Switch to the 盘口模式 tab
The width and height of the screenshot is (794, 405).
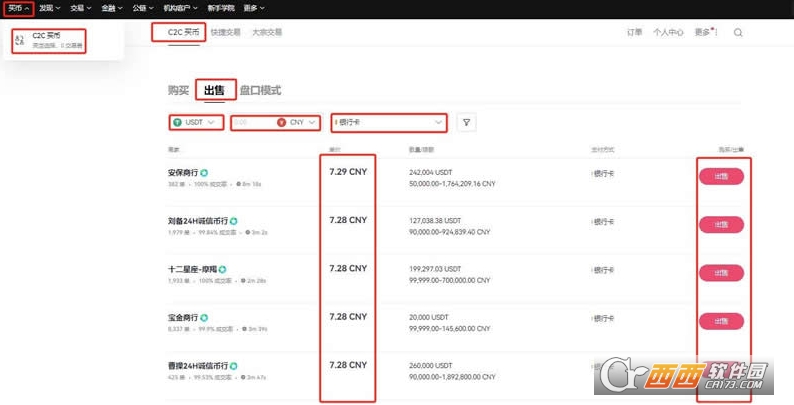coord(260,90)
